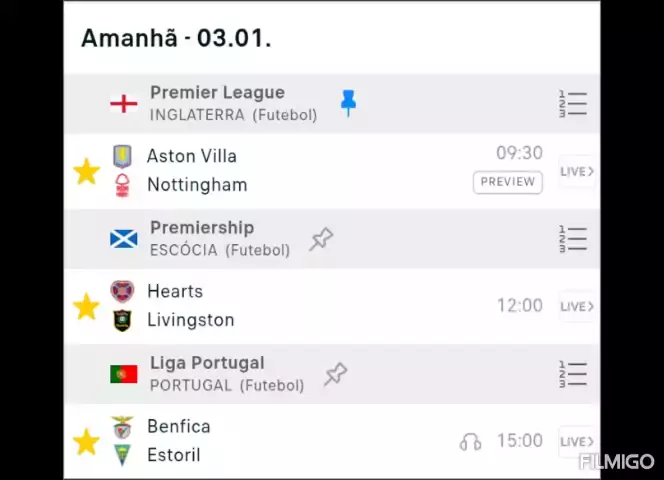Screen dimensions: 664x480
Task: Open PREVIEW for Aston Villa match
Action: coord(507,182)
